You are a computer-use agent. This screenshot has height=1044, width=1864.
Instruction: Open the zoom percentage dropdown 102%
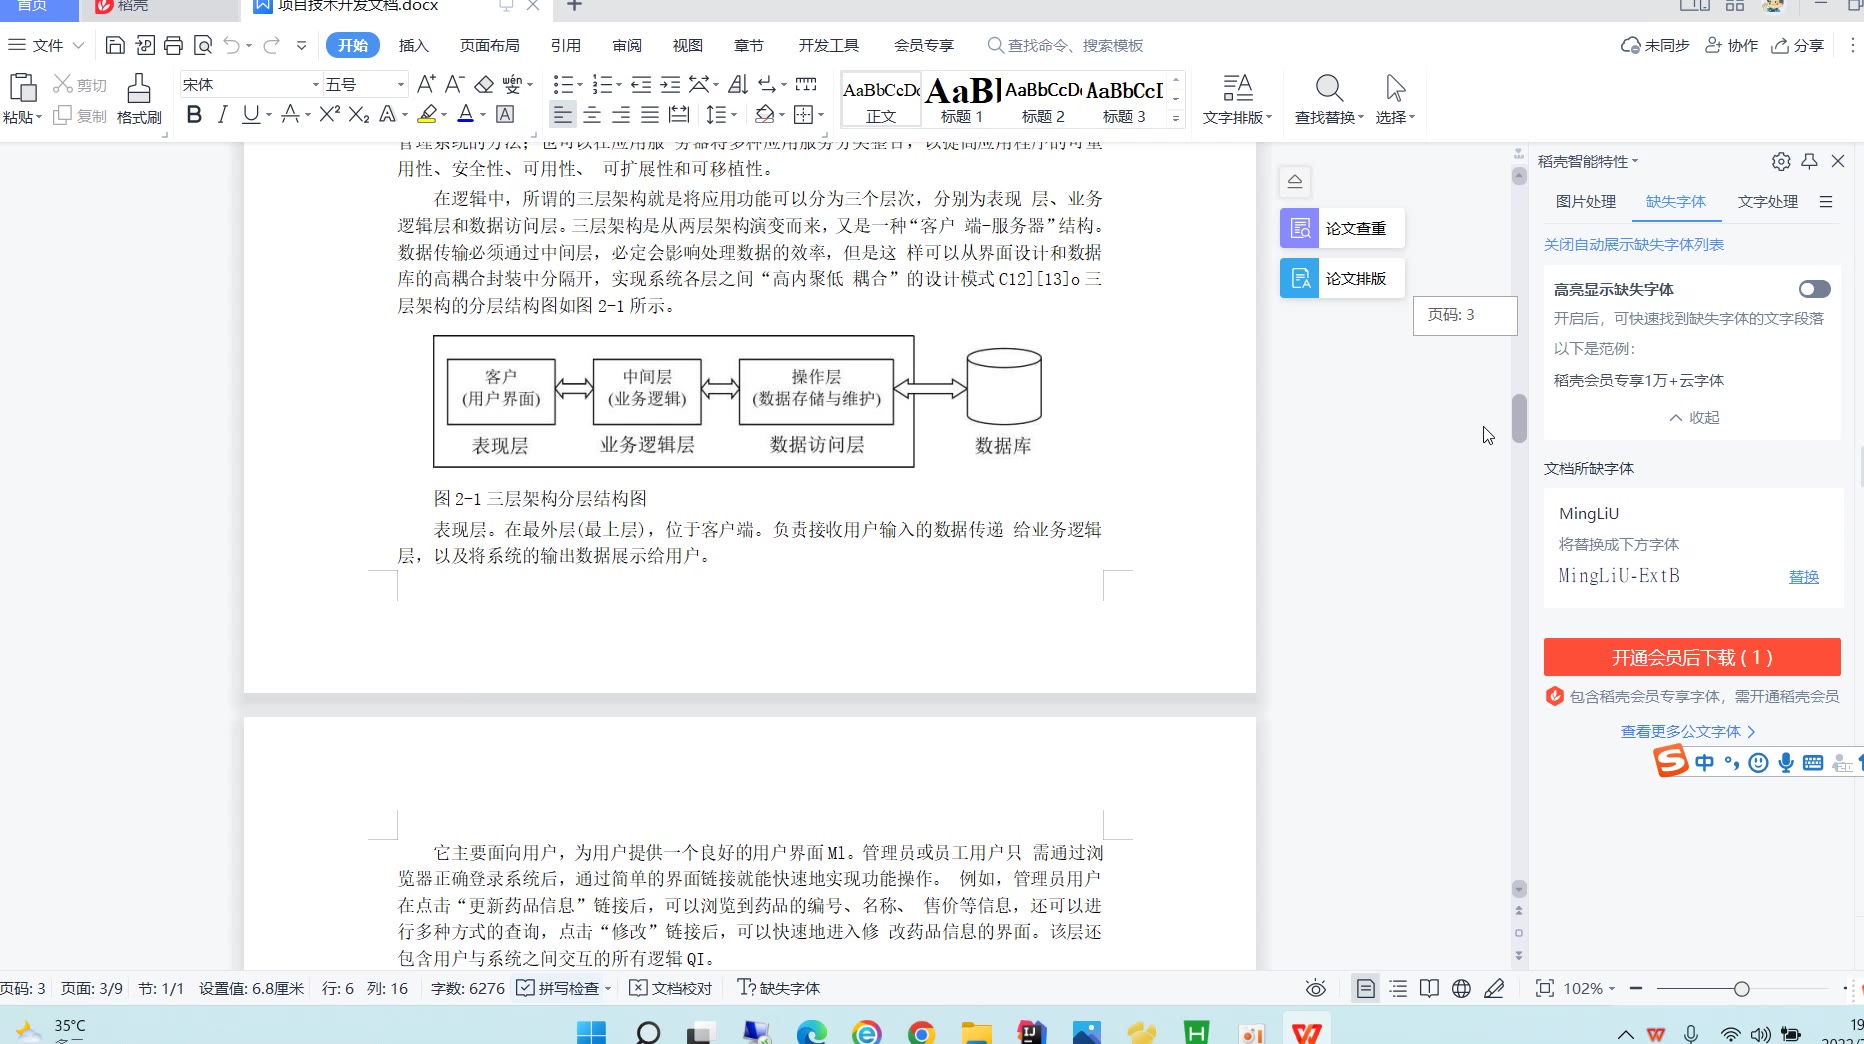[x=1590, y=988]
